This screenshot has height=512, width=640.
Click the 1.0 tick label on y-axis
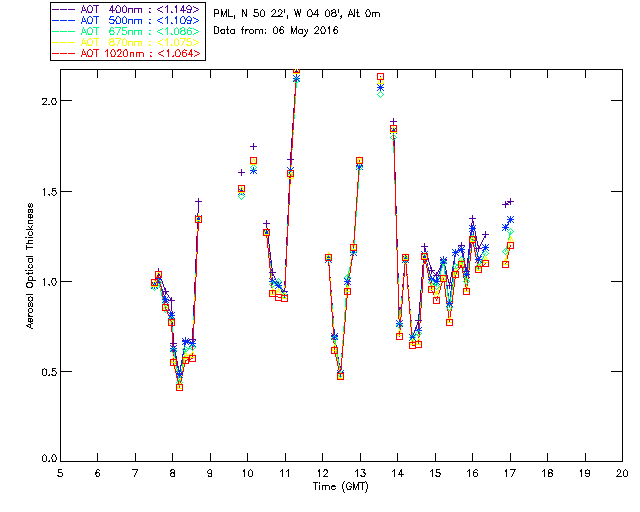pyautogui.click(x=46, y=282)
